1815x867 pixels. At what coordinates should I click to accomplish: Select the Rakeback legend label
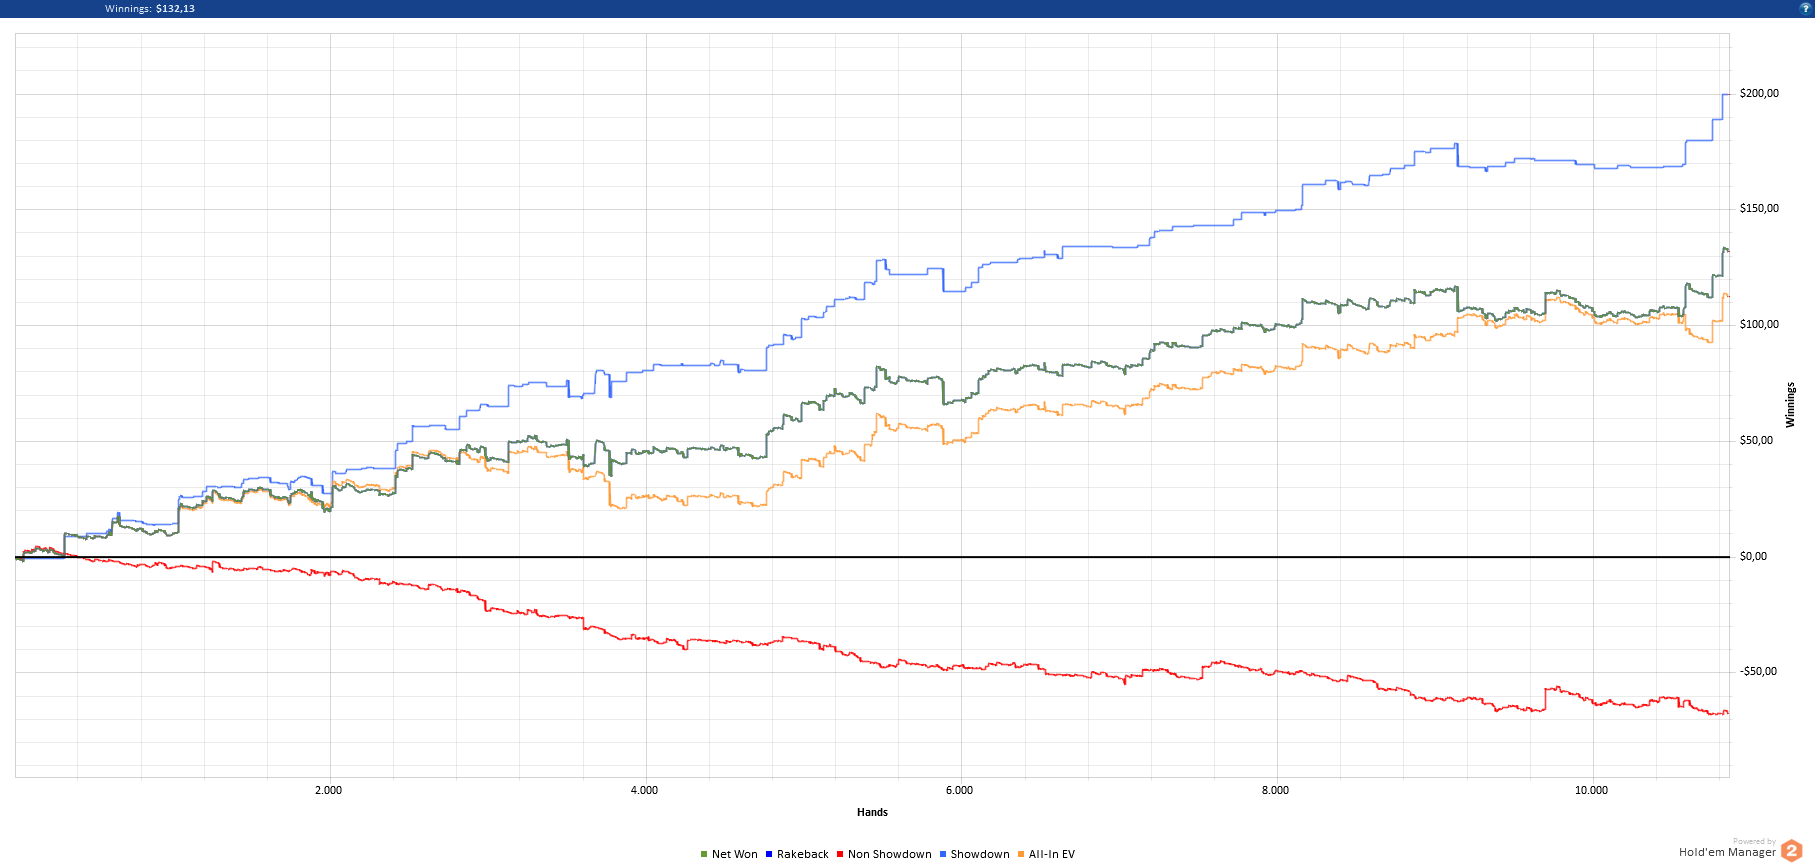point(803,854)
